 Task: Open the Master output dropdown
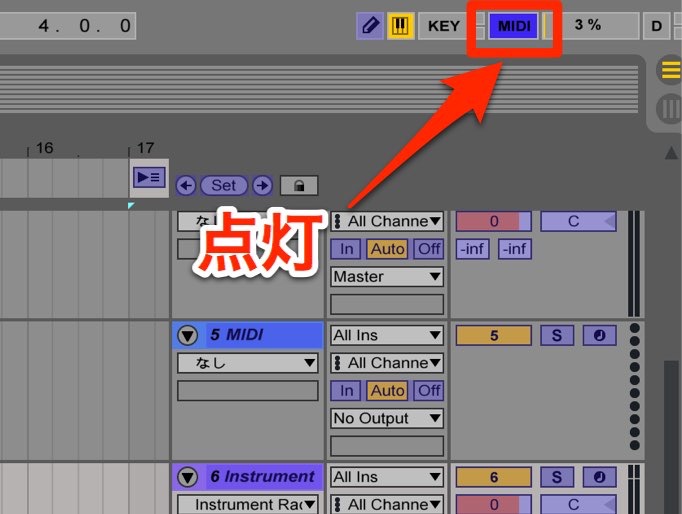coord(387,277)
